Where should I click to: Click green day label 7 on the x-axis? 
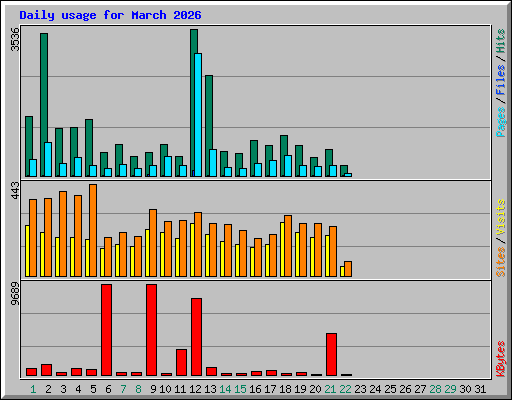coord(123,389)
